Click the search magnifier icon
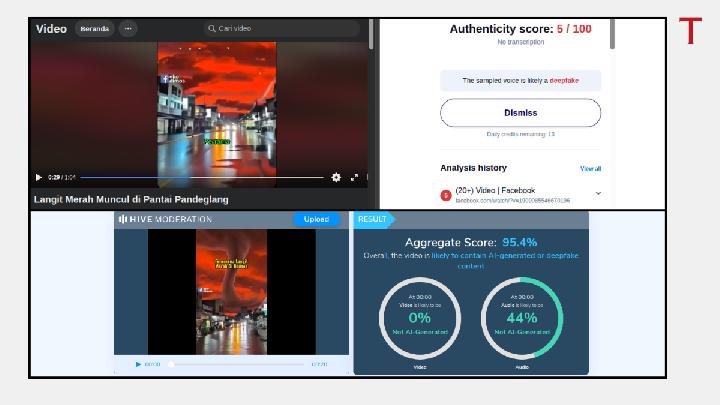This screenshot has width=720, height=405. (x=212, y=29)
